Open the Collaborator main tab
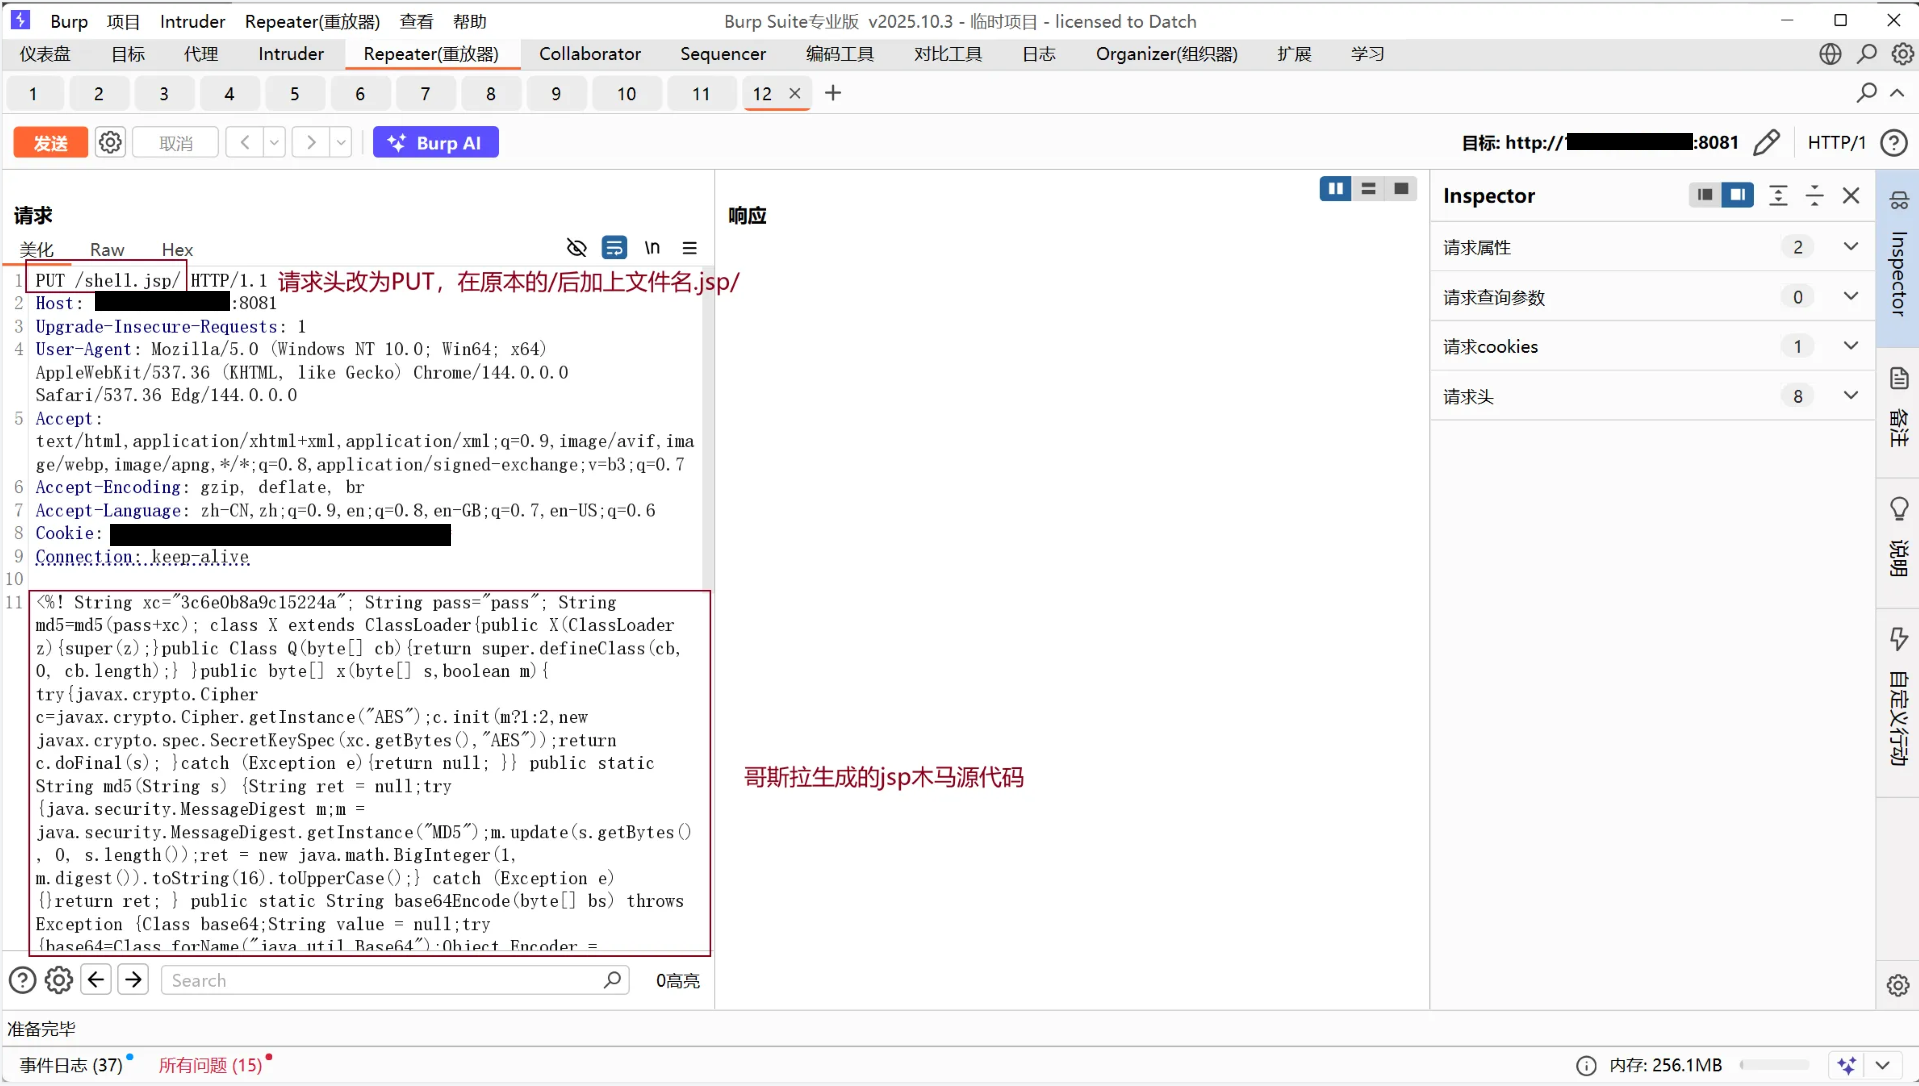Screen dimensions: 1919x1086 point(590,54)
